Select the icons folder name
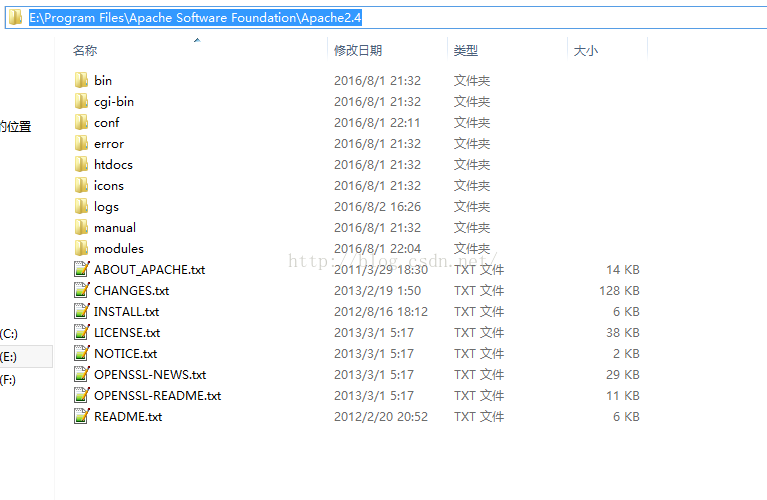Screen dimensions: 767x500 click(109, 185)
